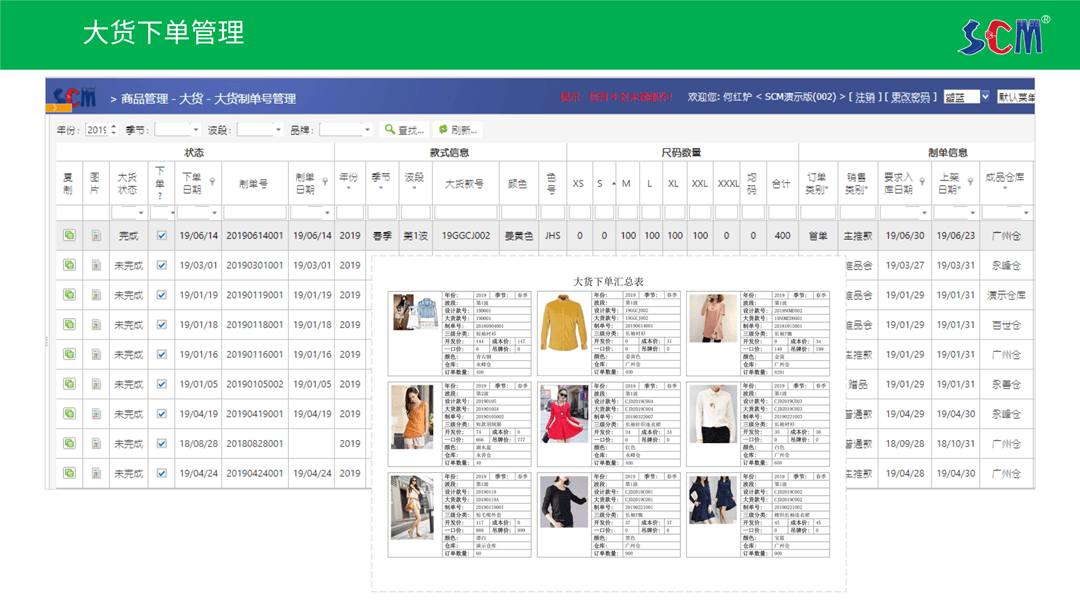
Task: Open picture icon for order 20190614001
Action: [96, 235]
